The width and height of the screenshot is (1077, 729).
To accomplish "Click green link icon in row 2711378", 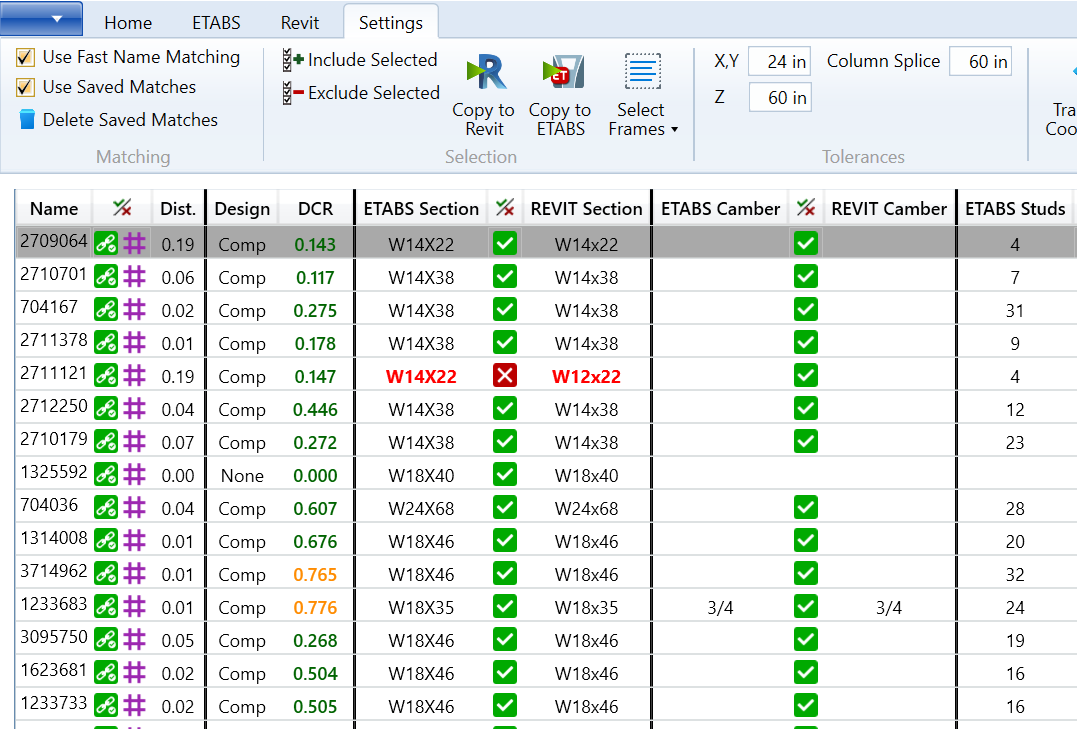I will coord(106,342).
